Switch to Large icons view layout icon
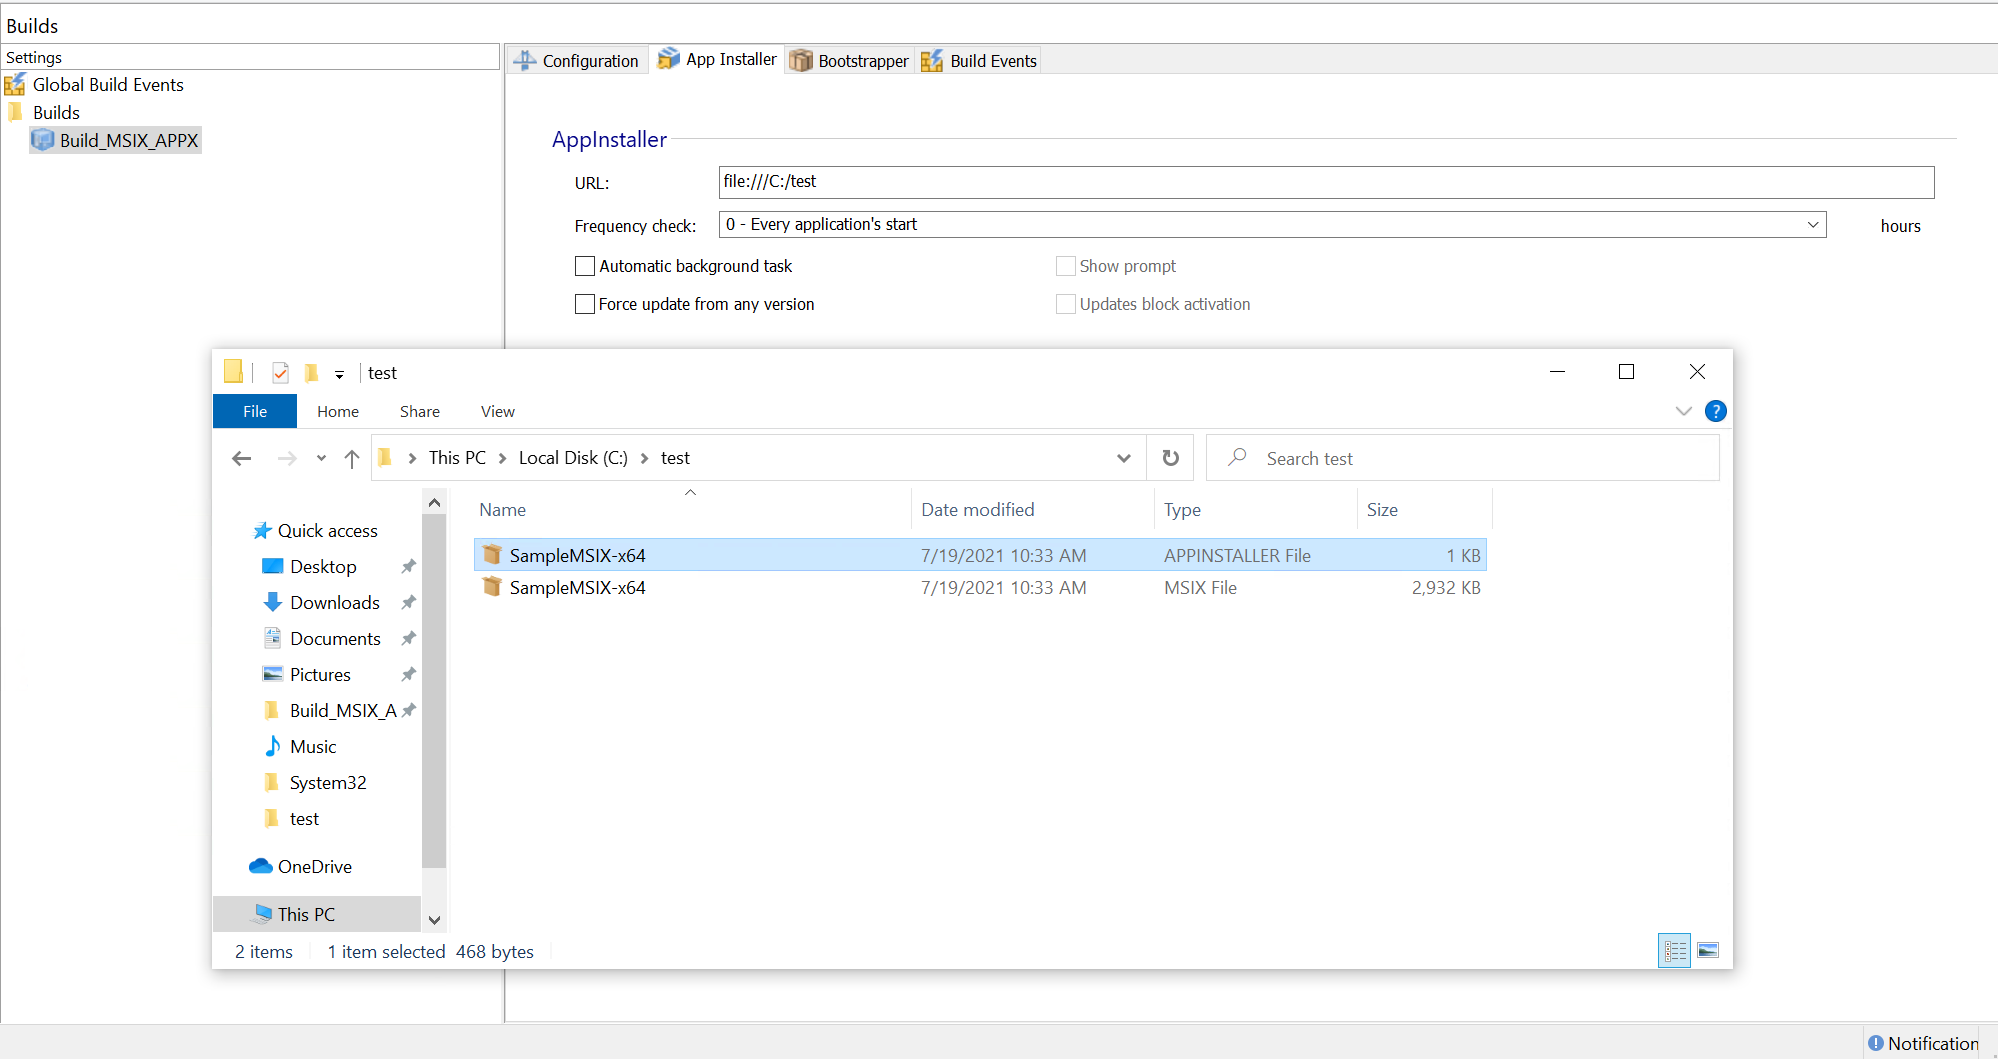This screenshot has width=1998, height=1059. pyautogui.click(x=1708, y=950)
